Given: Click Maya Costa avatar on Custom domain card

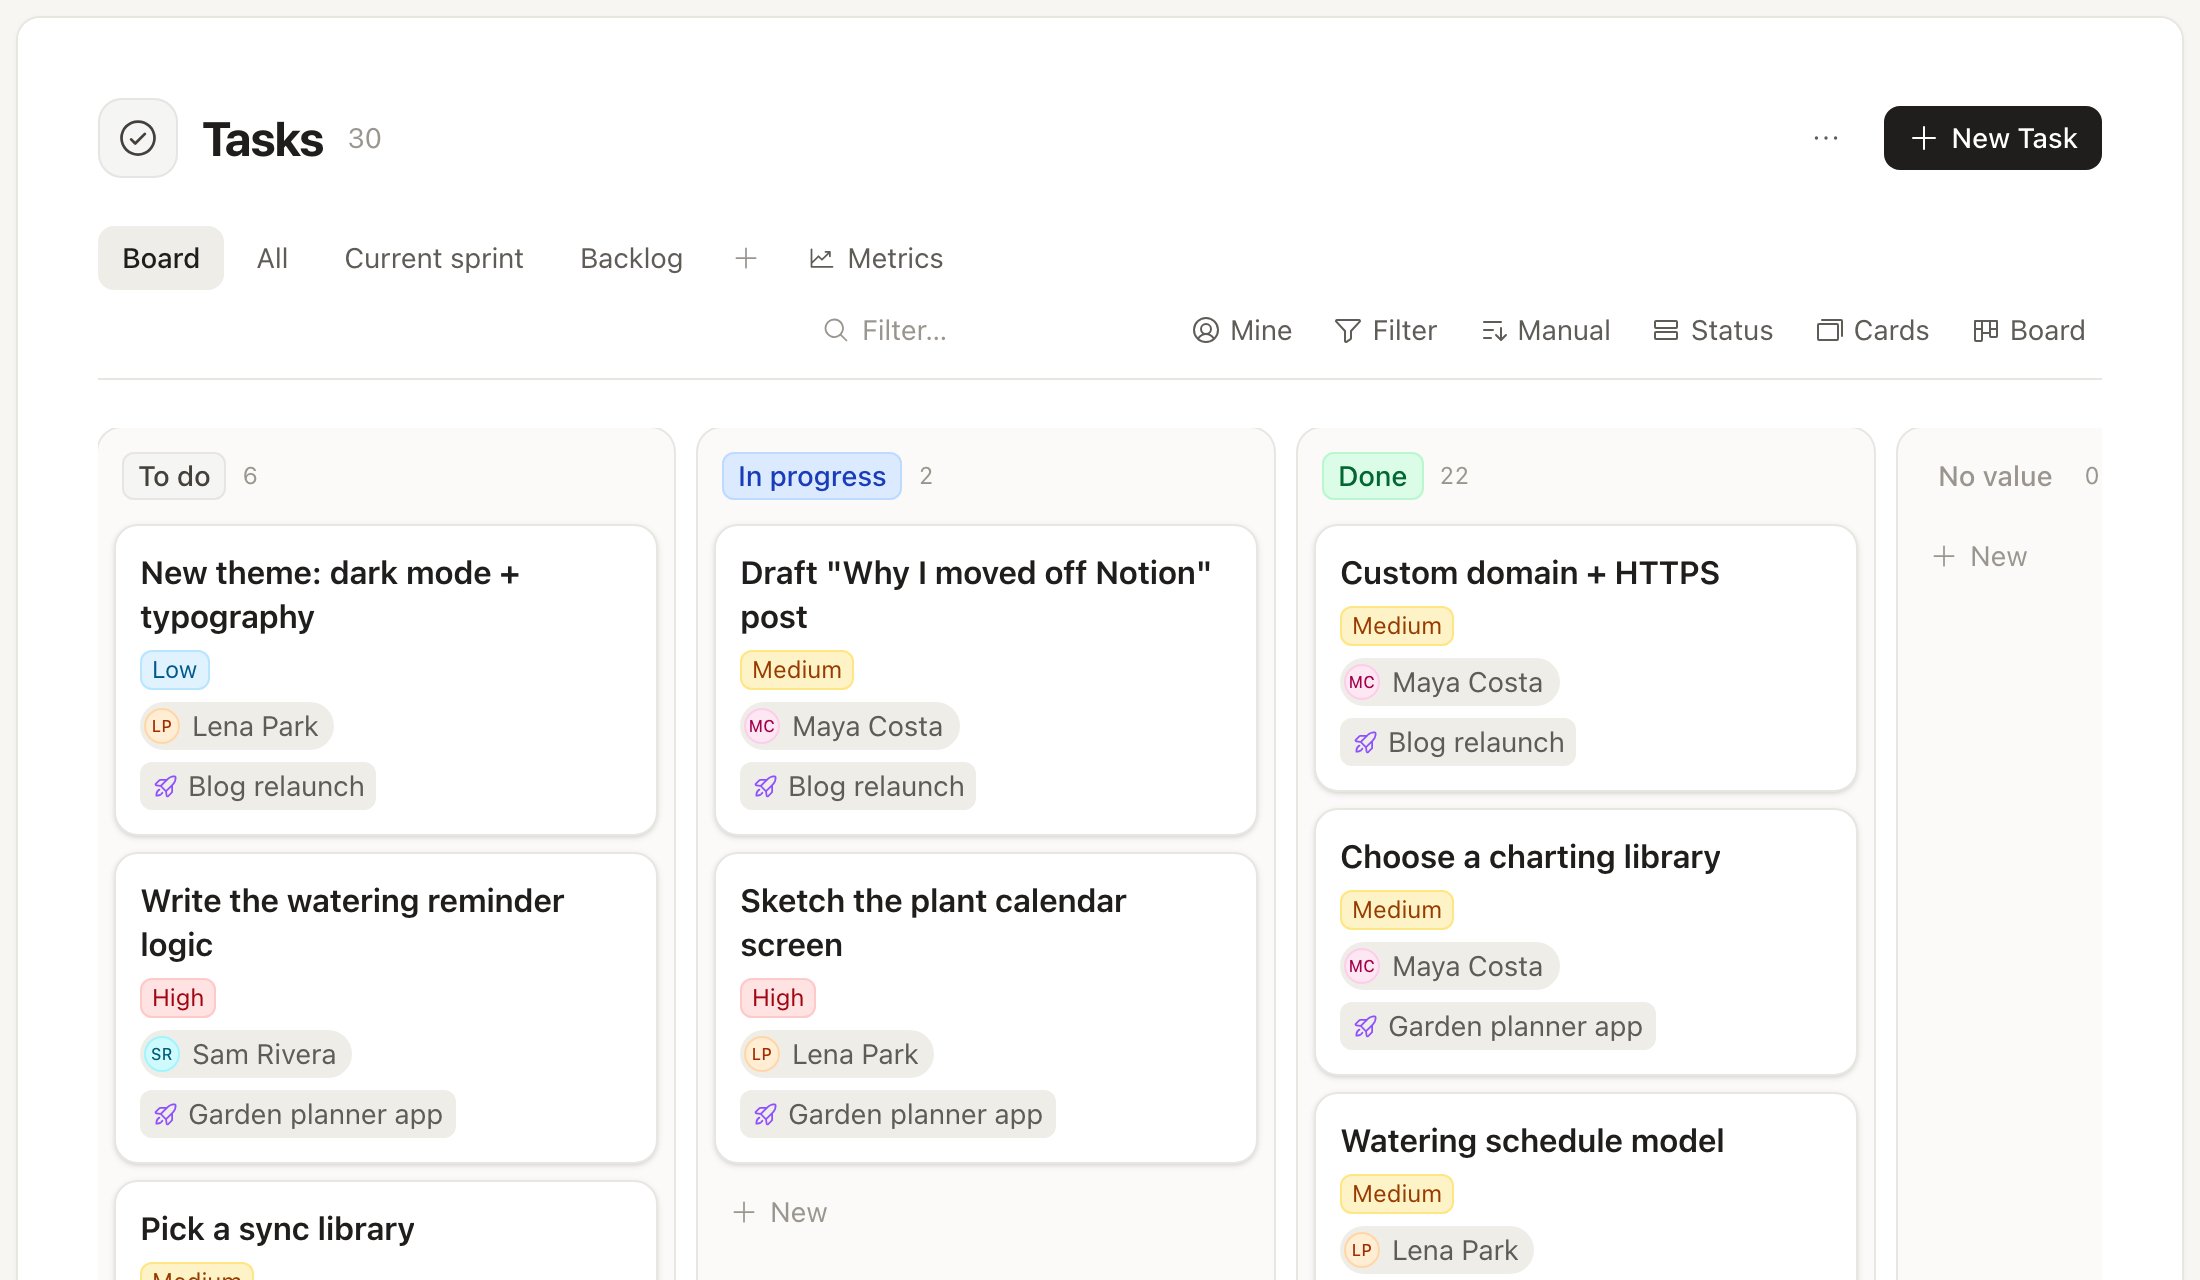Looking at the screenshot, I should [1362, 682].
